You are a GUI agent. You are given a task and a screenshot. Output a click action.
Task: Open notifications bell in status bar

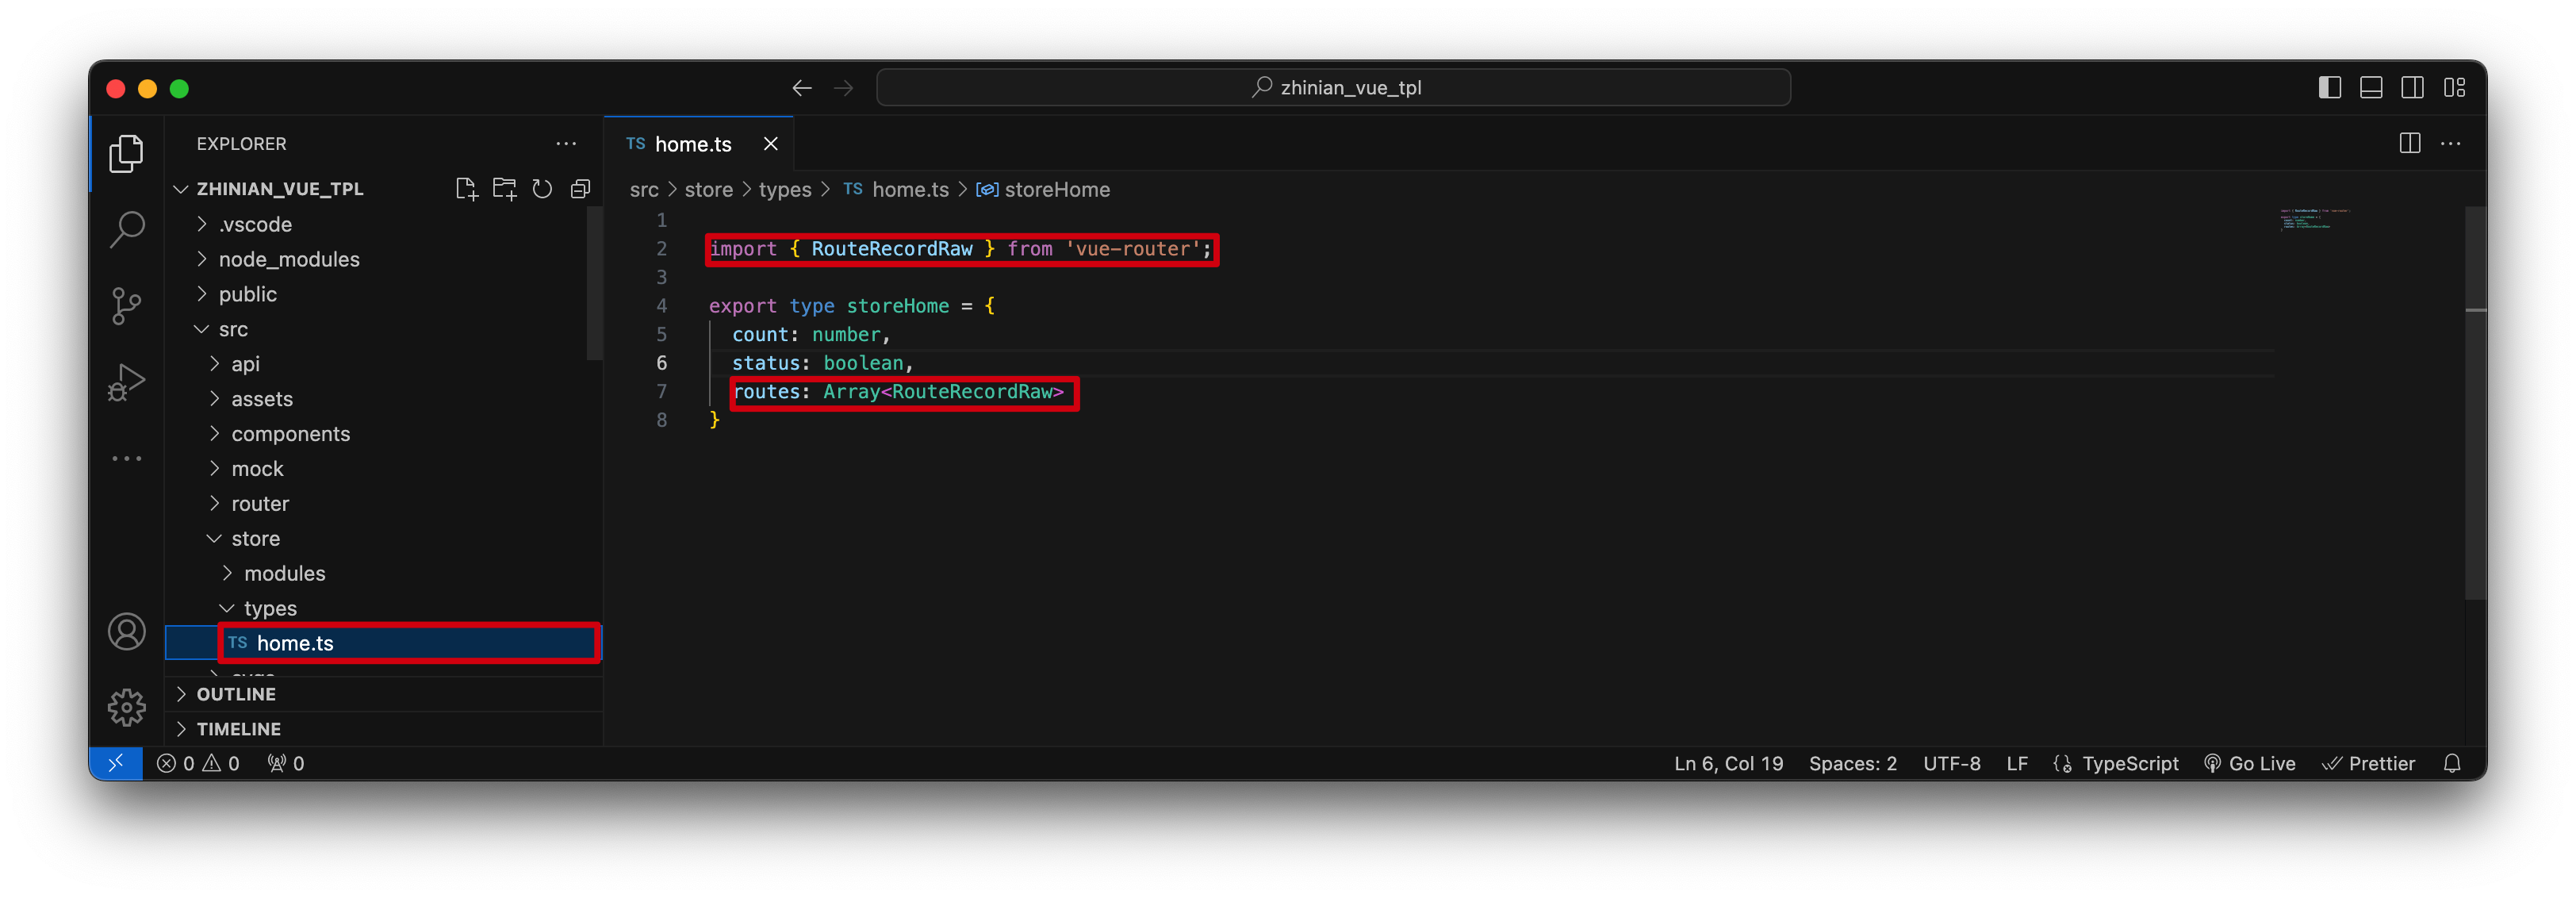click(x=2451, y=763)
